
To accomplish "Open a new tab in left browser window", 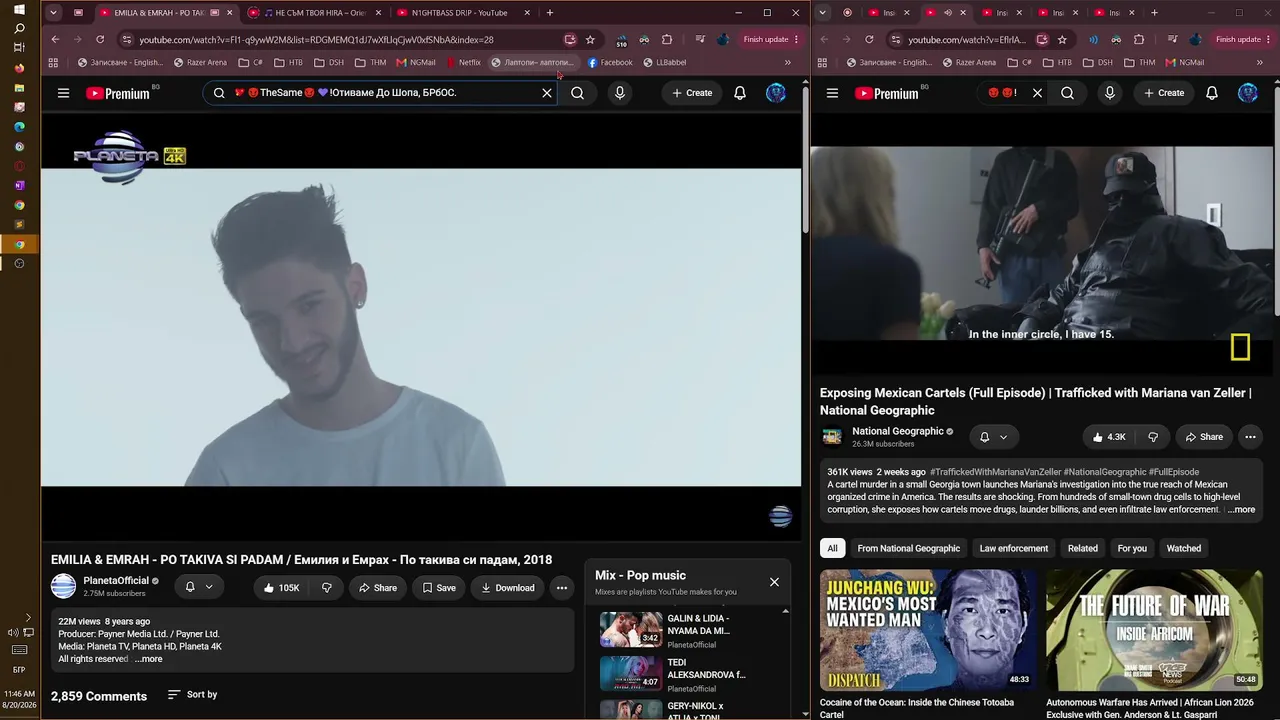I will [x=550, y=13].
